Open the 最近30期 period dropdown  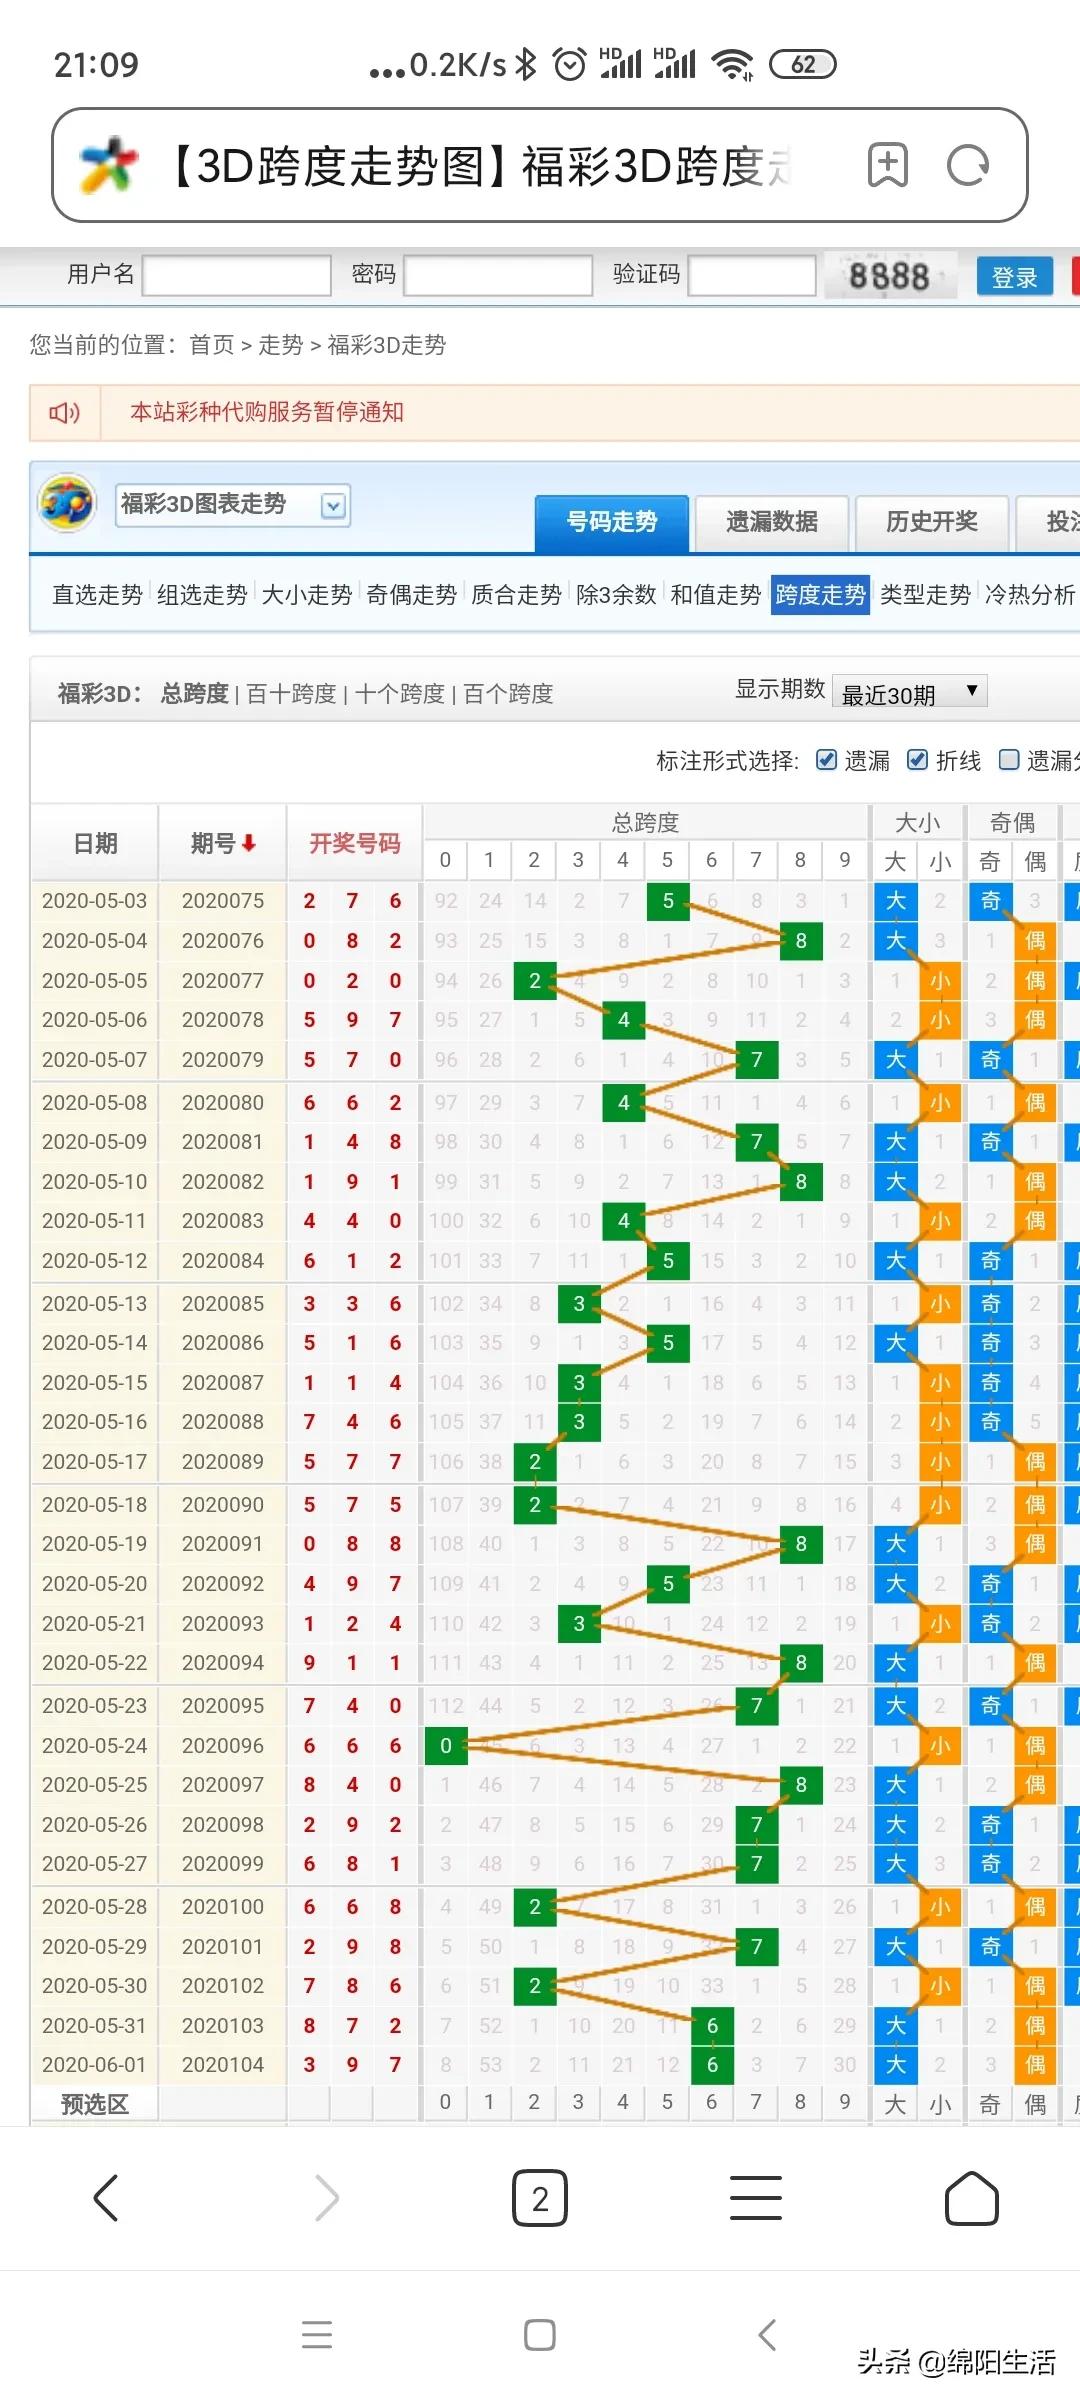click(x=910, y=692)
